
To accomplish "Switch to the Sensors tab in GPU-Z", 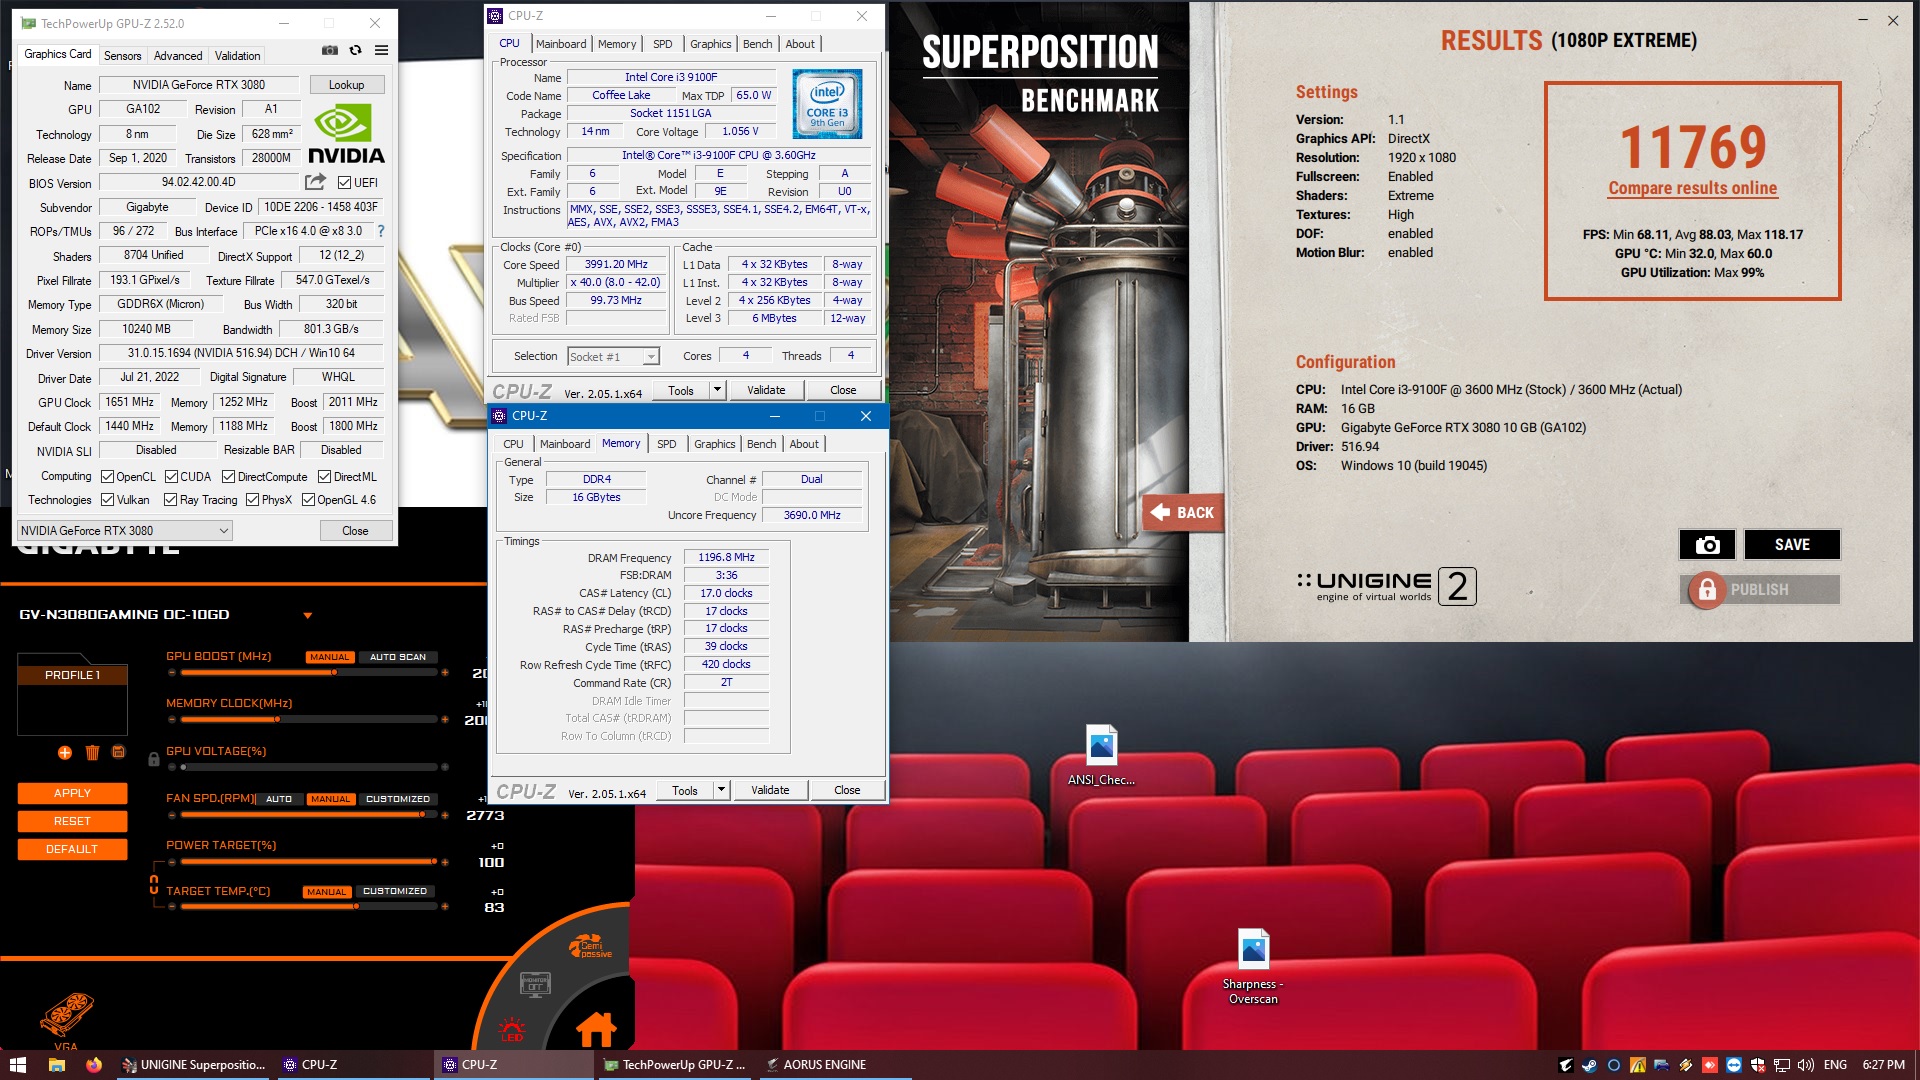I will 123,56.
